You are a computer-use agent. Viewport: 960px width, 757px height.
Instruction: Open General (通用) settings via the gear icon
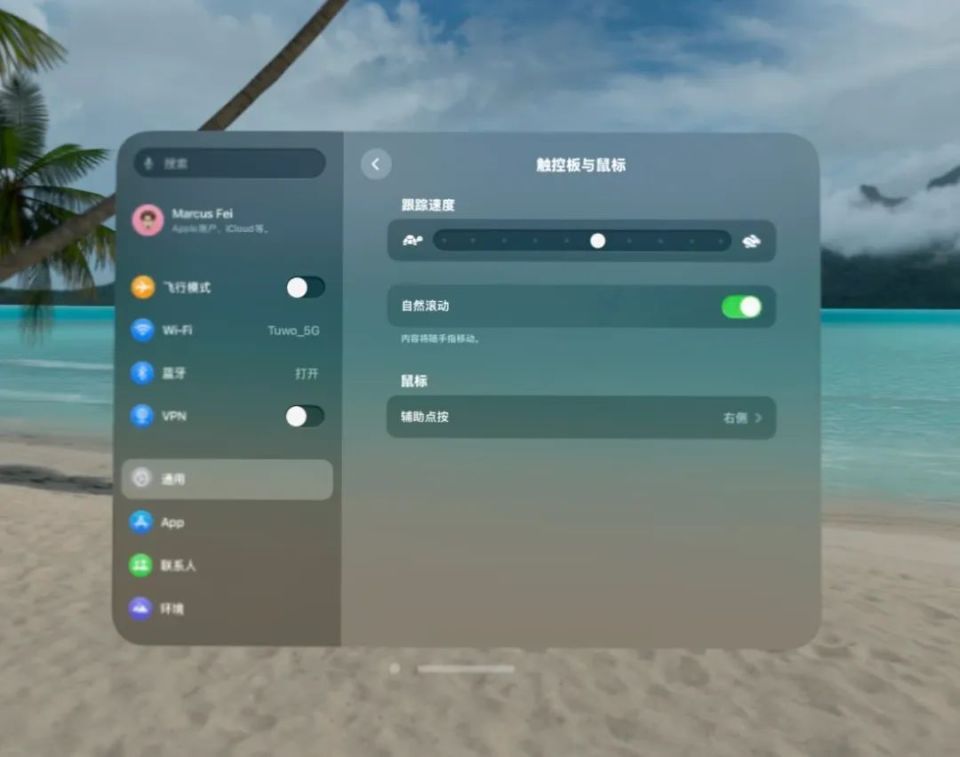(141, 478)
